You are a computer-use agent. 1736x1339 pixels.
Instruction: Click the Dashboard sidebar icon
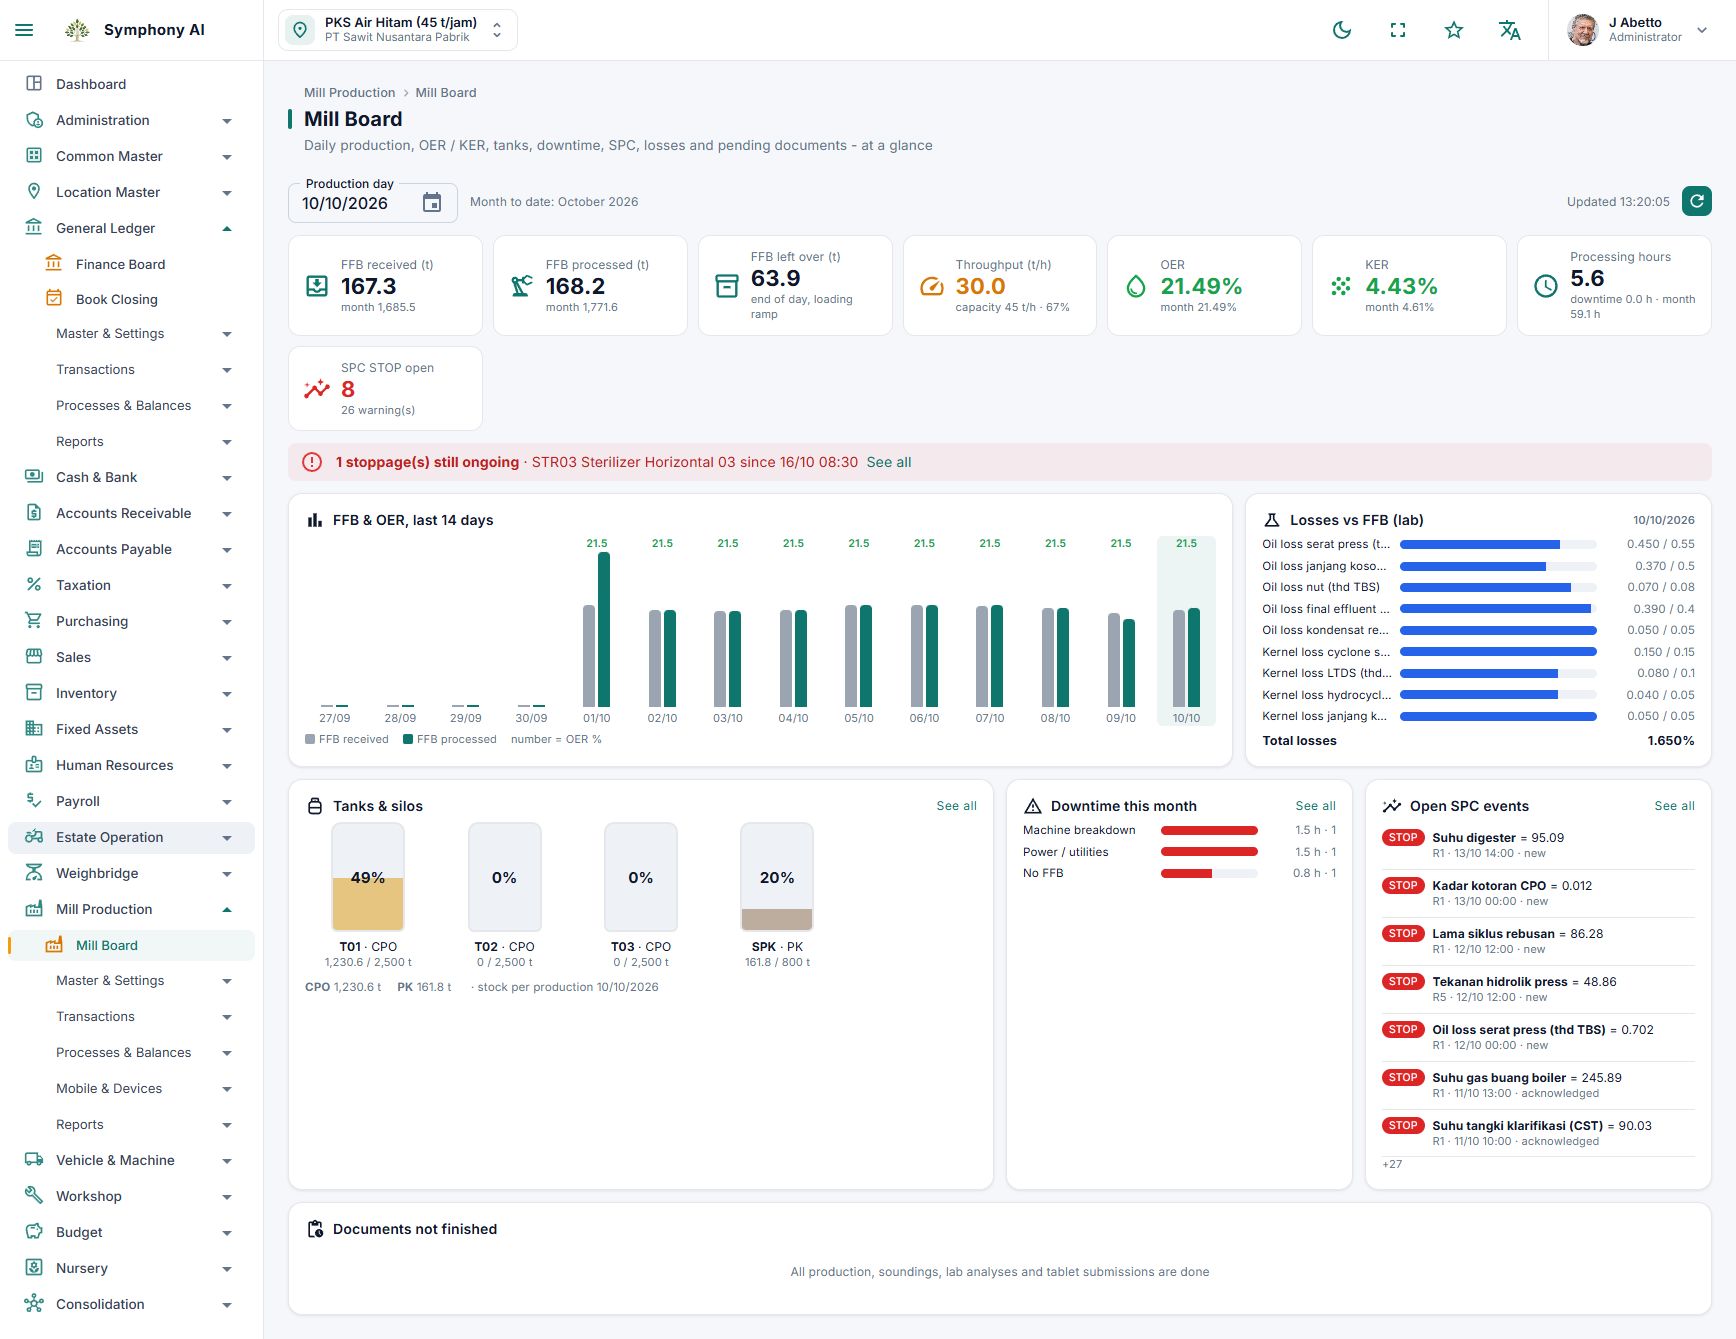click(34, 84)
